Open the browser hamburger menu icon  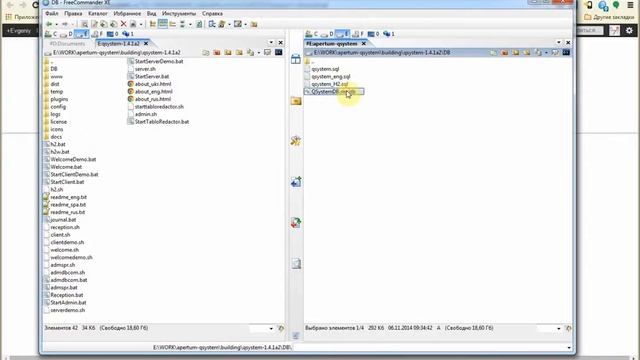631,5
